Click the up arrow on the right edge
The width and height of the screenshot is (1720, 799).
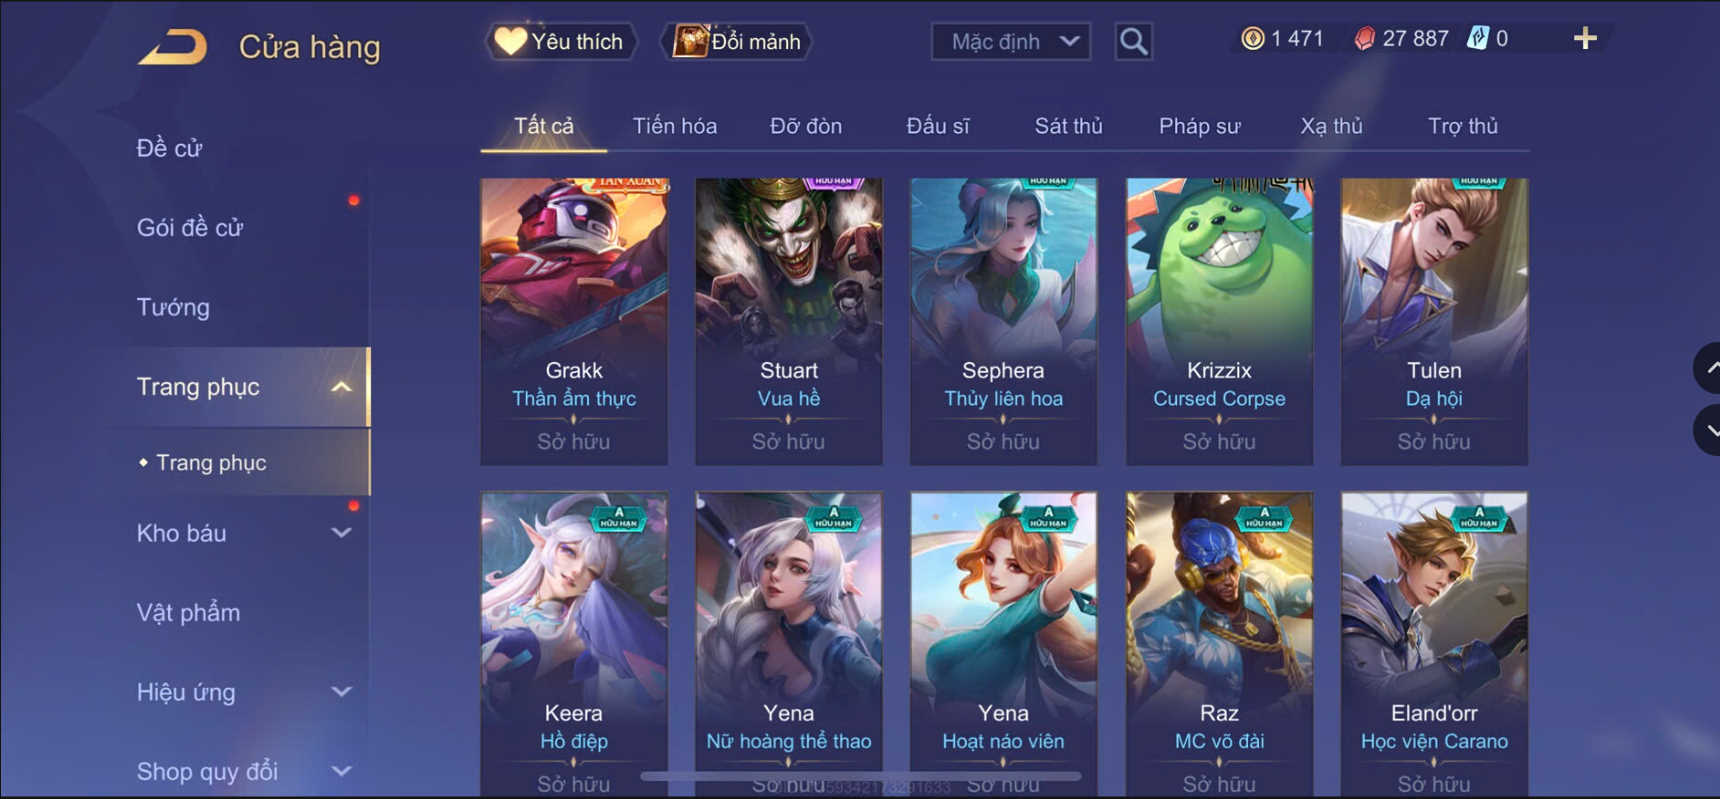click(x=1708, y=368)
